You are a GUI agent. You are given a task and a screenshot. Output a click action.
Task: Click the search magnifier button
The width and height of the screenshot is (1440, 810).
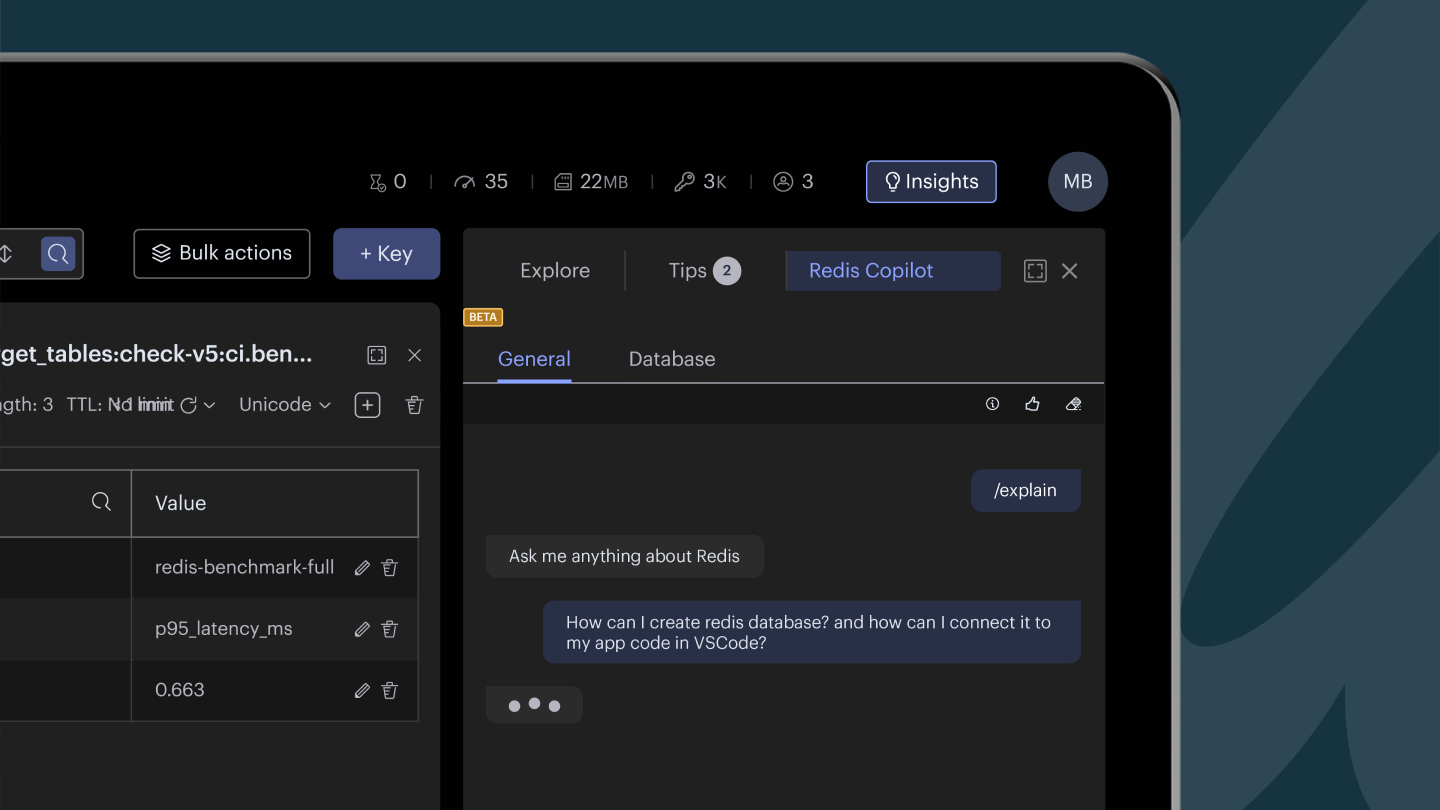click(58, 254)
